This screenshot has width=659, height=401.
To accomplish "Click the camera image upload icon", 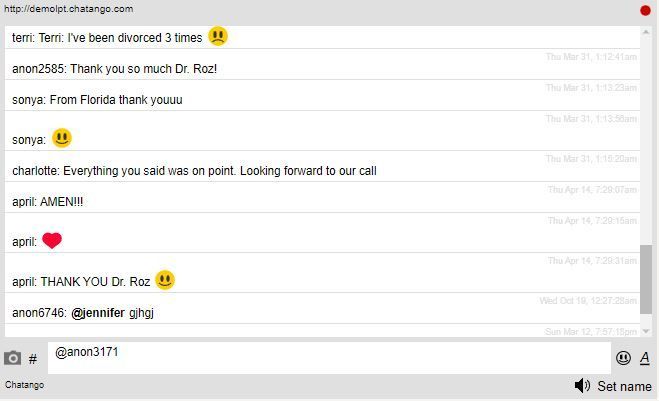I will [12, 358].
